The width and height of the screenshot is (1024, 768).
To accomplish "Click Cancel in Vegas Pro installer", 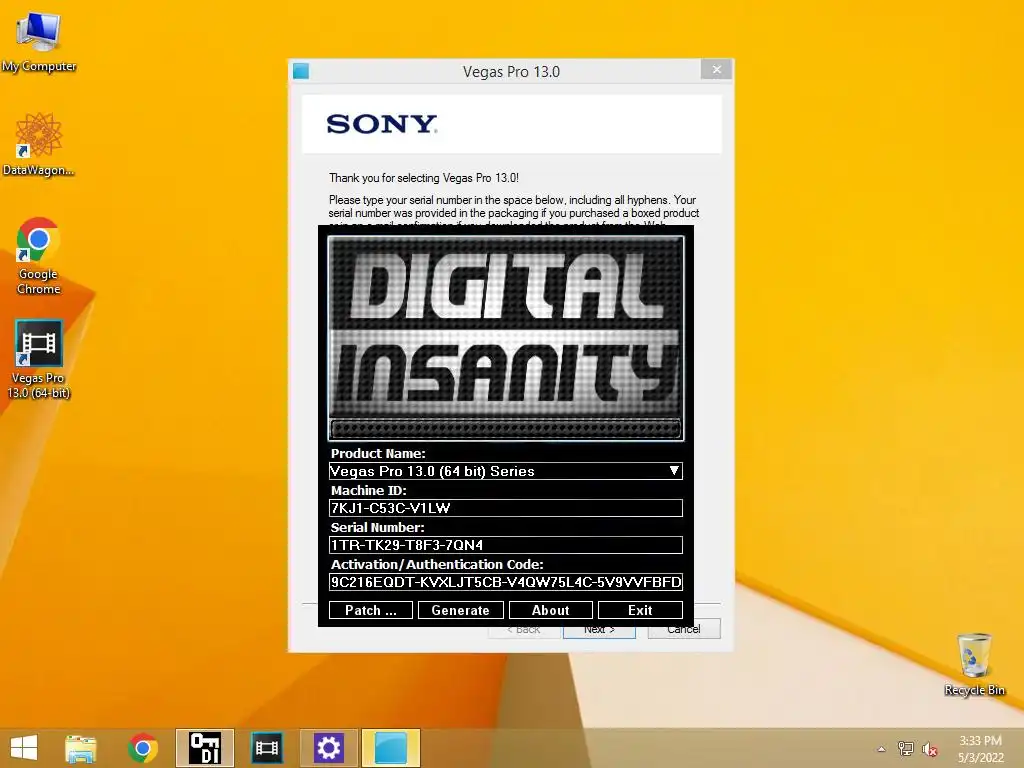I will click(x=684, y=630).
